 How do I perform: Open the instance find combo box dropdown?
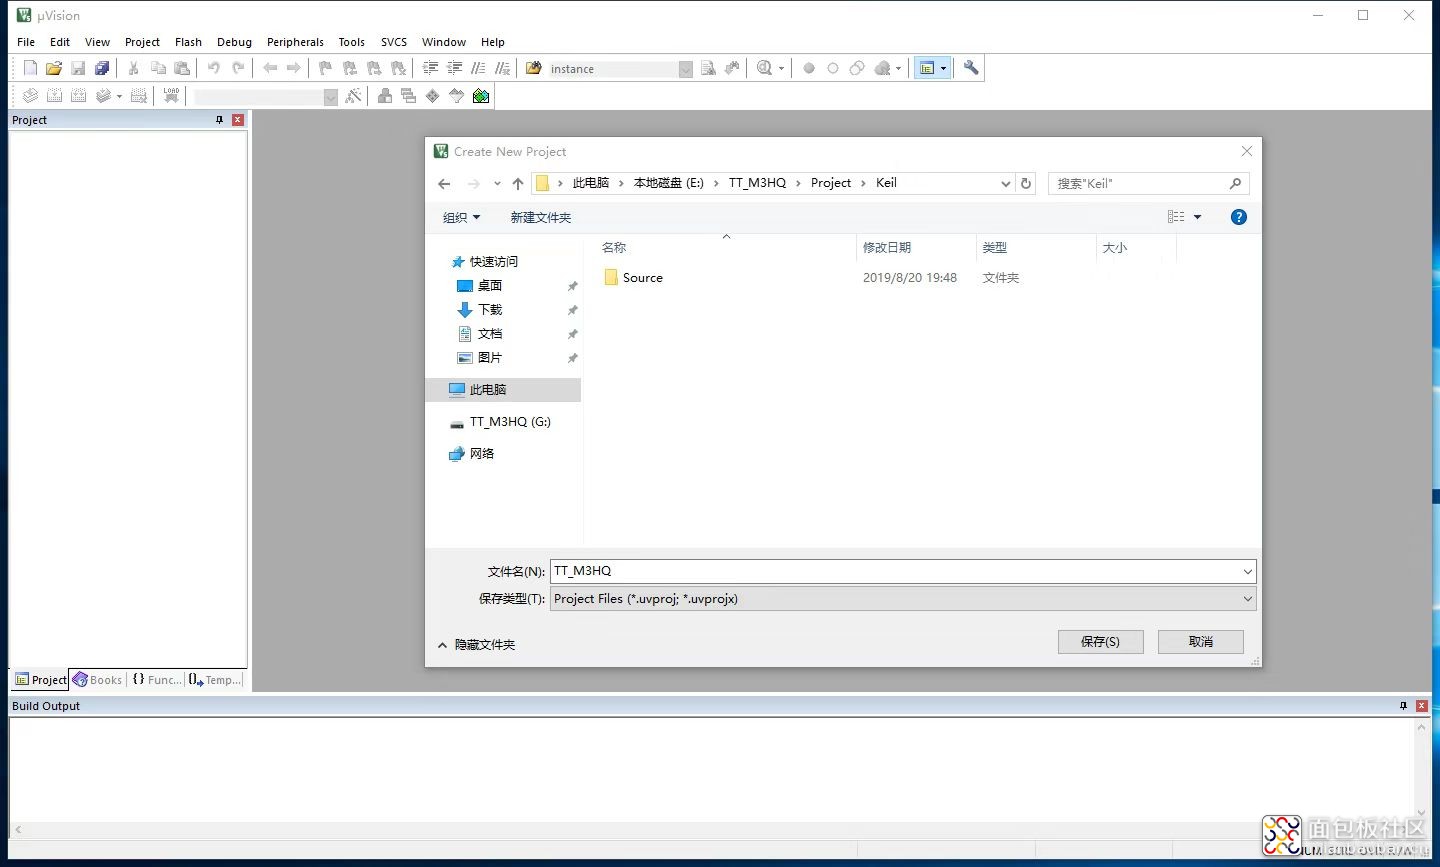tap(685, 69)
